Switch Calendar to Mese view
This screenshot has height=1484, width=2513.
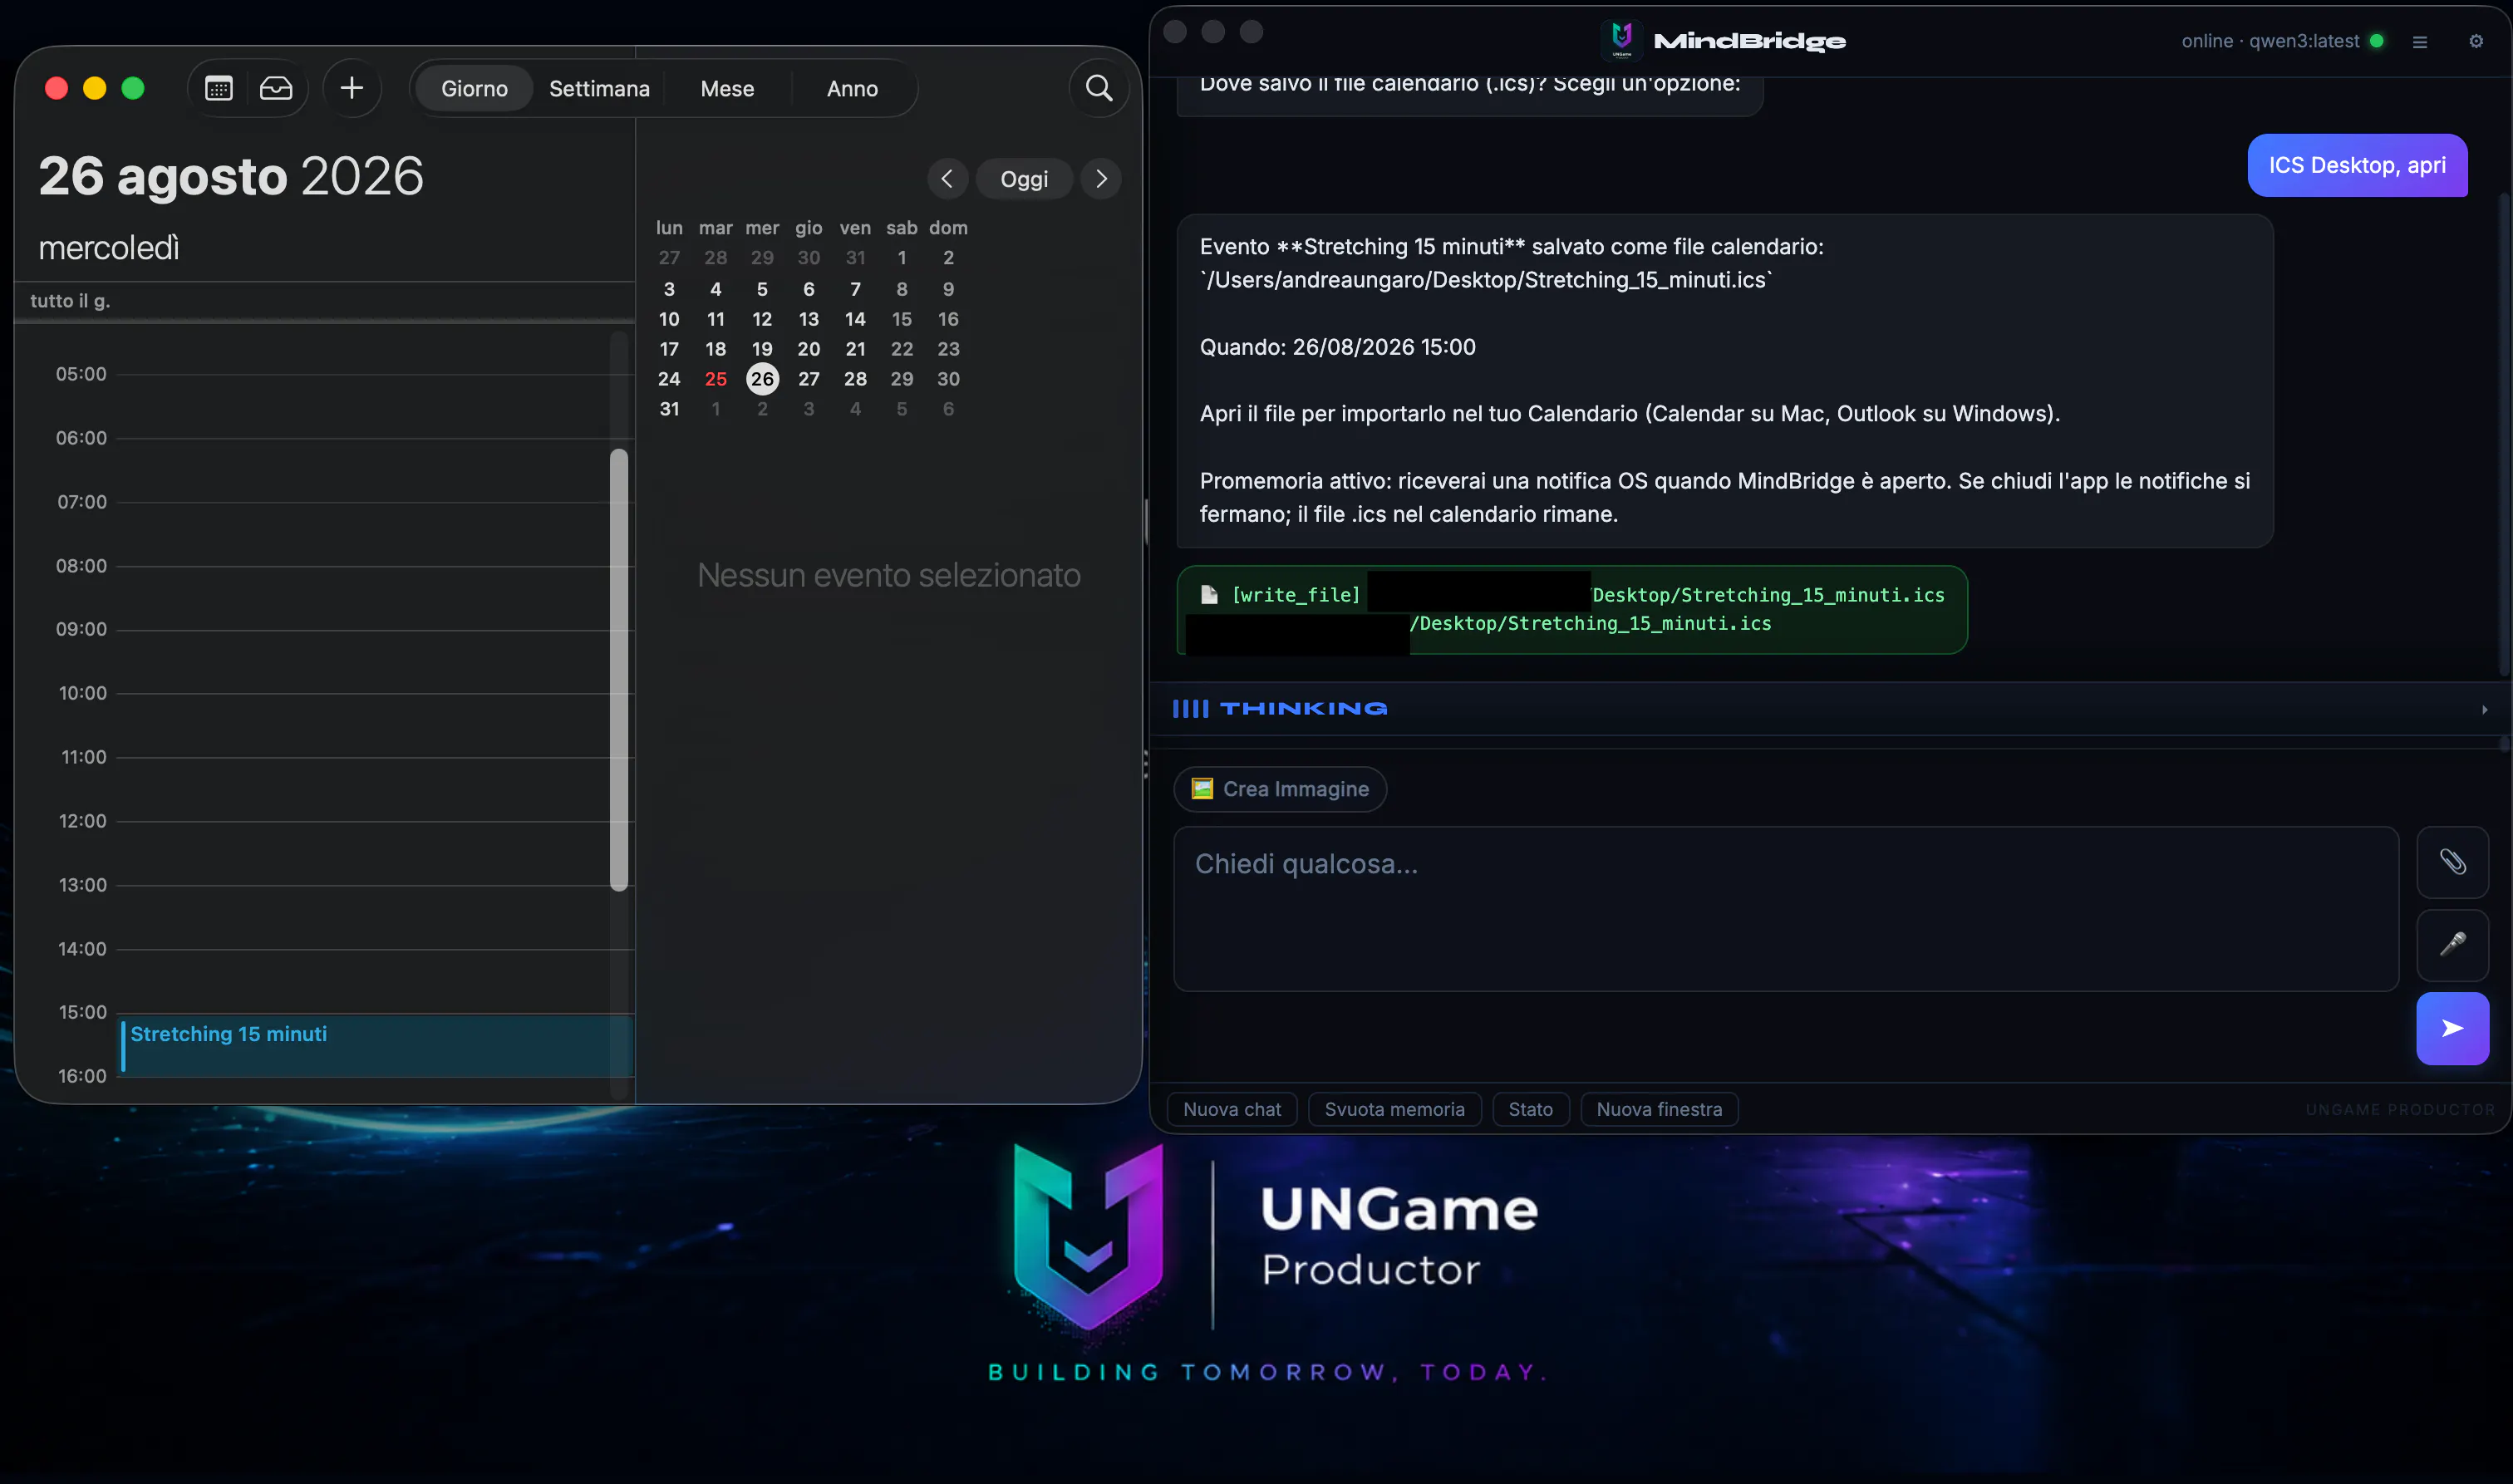click(727, 88)
